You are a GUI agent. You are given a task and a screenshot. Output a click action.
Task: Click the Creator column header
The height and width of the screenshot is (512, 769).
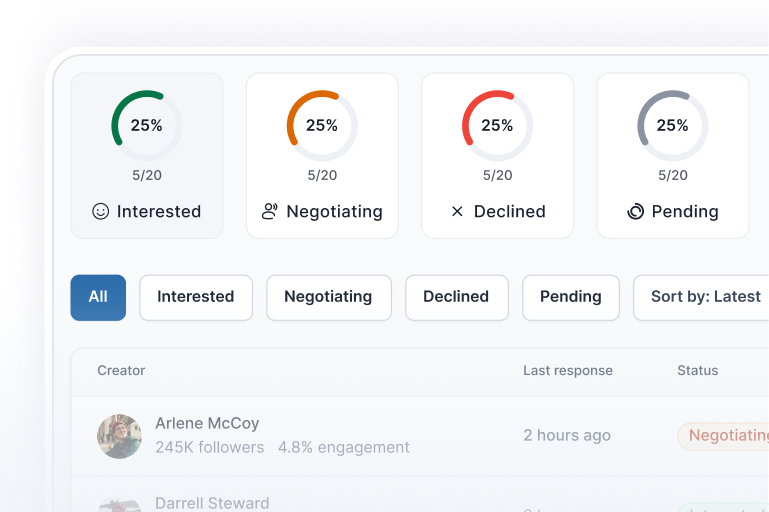pos(121,370)
